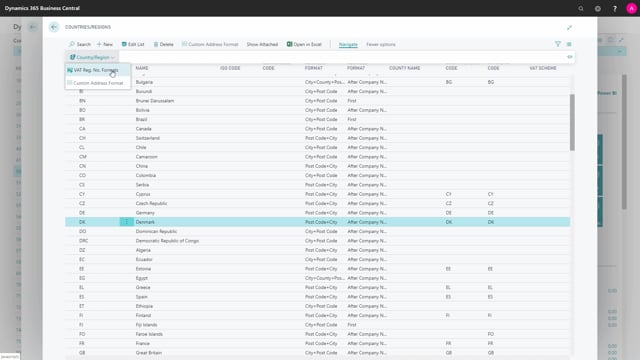Click the list's vertical scrollbar thumb

point(572,122)
